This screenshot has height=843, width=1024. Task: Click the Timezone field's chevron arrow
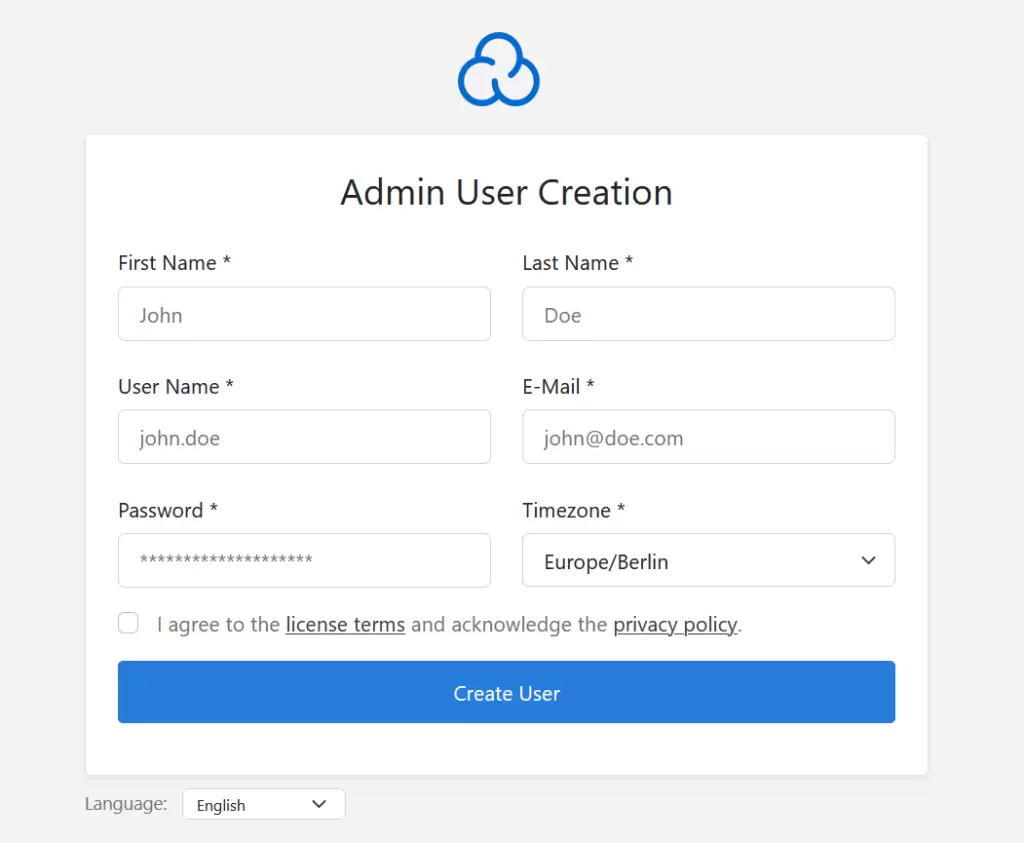coord(868,561)
